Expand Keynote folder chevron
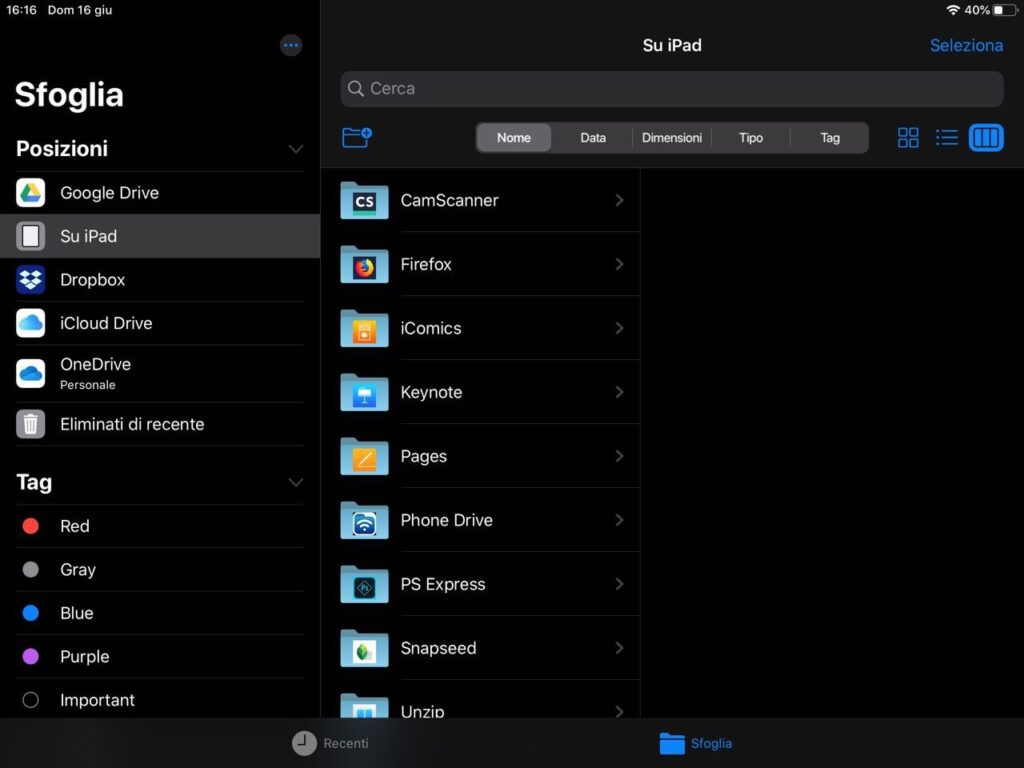Screen dimensions: 1024x768 619,392
